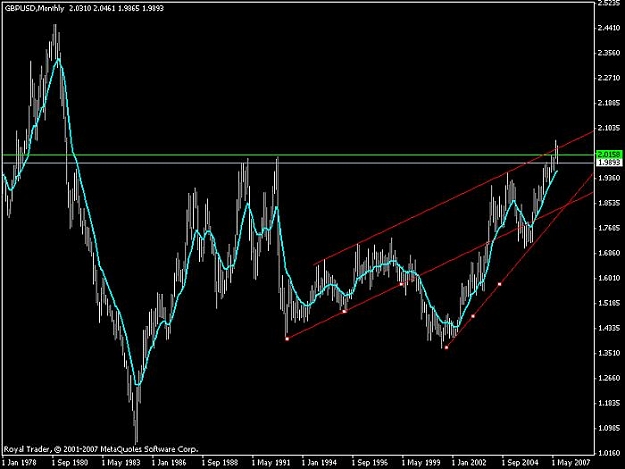Screen dimensions: 625x469
Task: Click the 1.1835 price axis label
Action: pyautogui.click(x=609, y=403)
